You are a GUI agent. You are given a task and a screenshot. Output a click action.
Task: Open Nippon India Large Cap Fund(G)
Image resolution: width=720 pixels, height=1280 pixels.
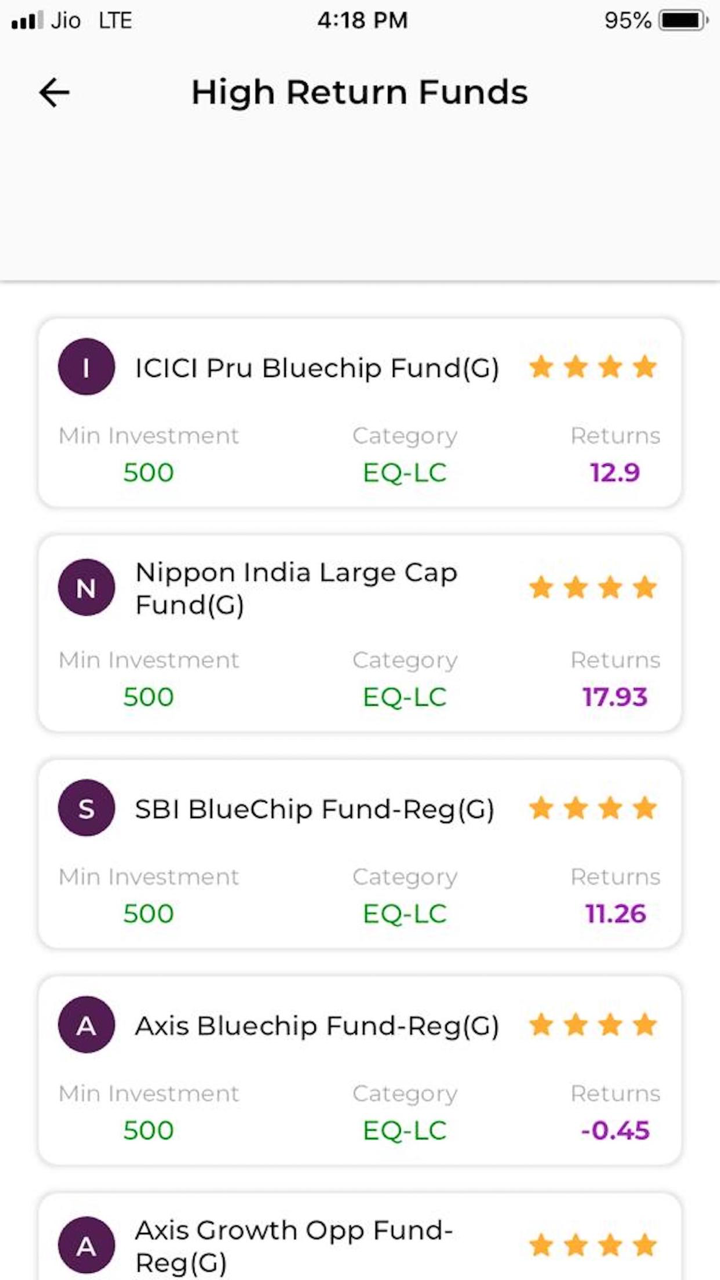click(296, 588)
